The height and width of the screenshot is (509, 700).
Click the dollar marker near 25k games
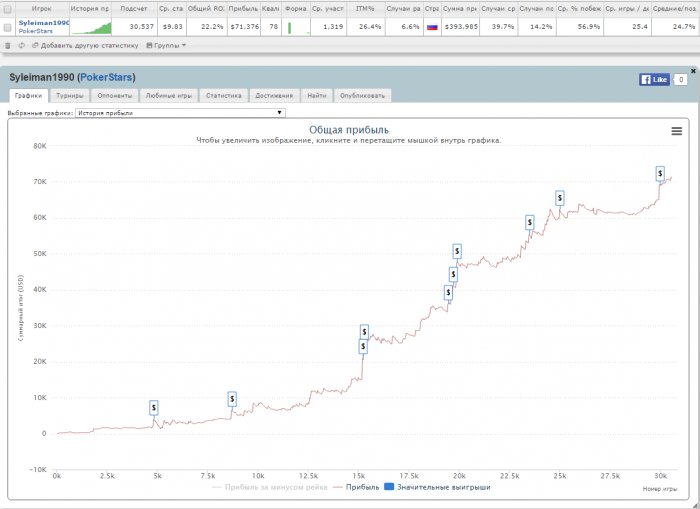pos(560,198)
